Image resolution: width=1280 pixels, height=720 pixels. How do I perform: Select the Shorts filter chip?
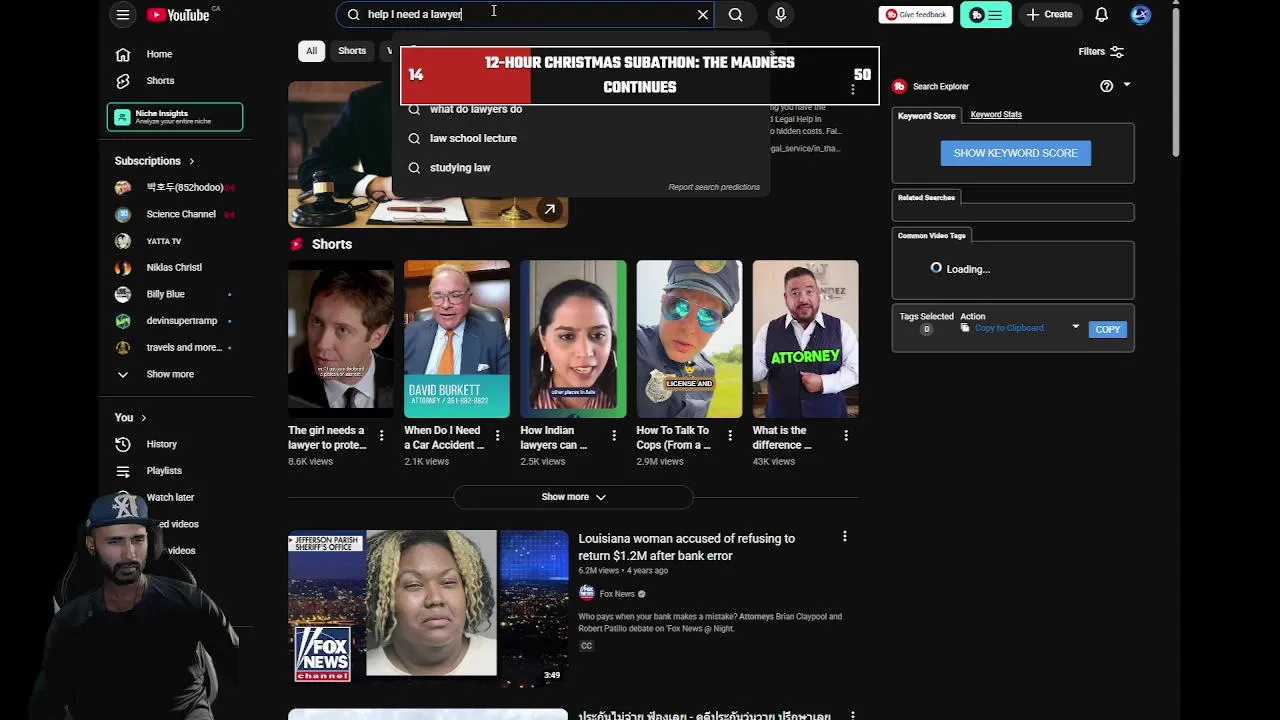[x=352, y=51]
